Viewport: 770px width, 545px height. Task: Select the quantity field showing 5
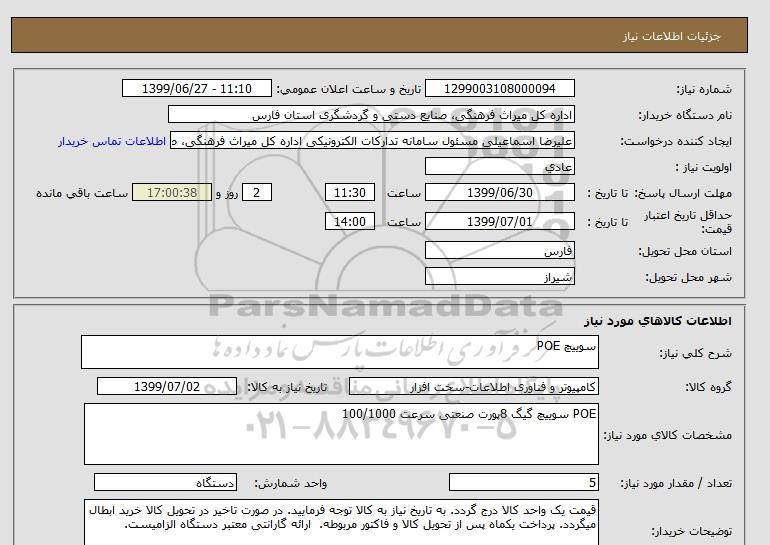pos(523,483)
